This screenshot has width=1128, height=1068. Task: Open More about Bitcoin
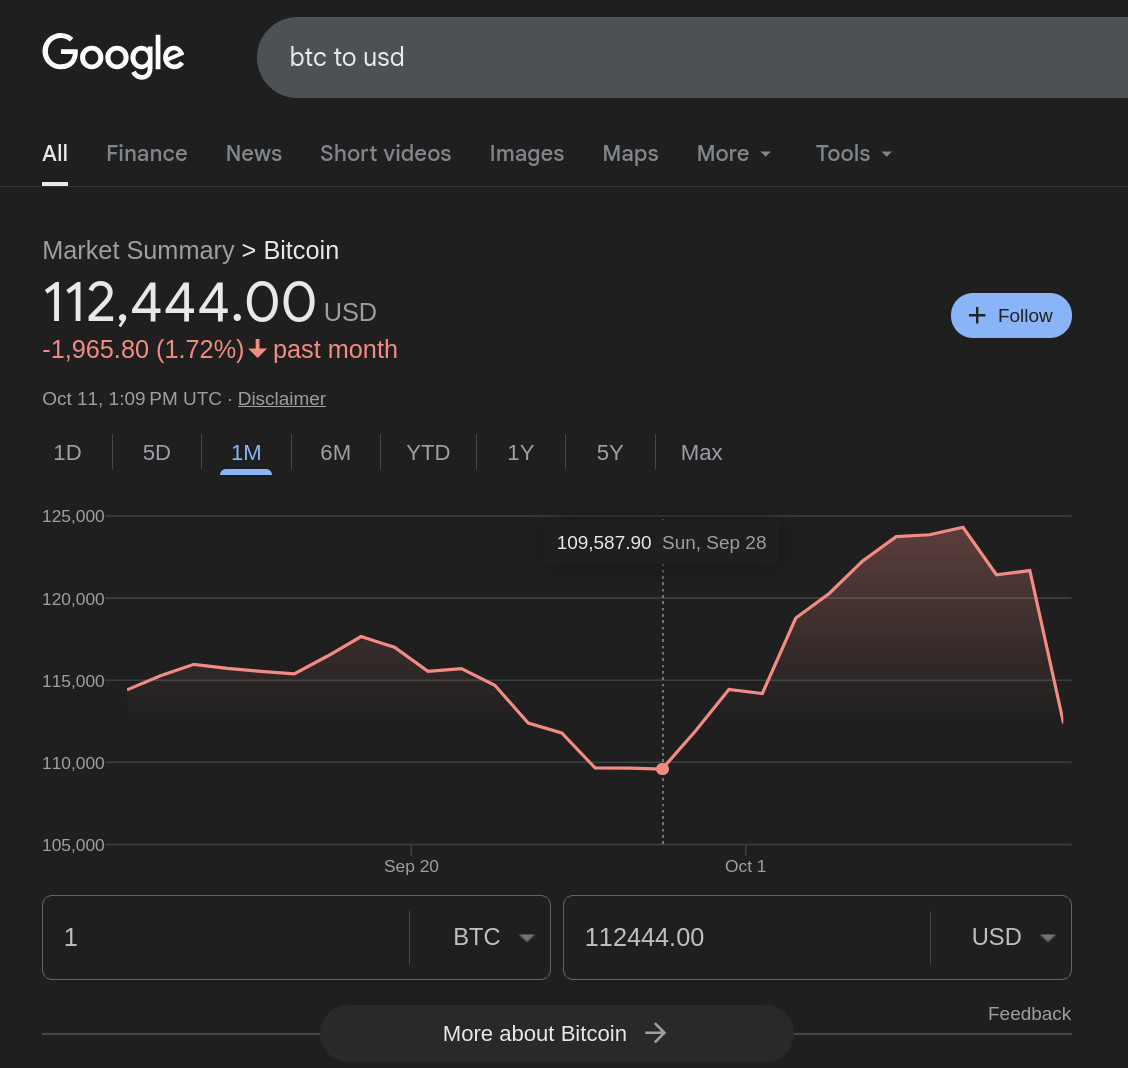[556, 1033]
